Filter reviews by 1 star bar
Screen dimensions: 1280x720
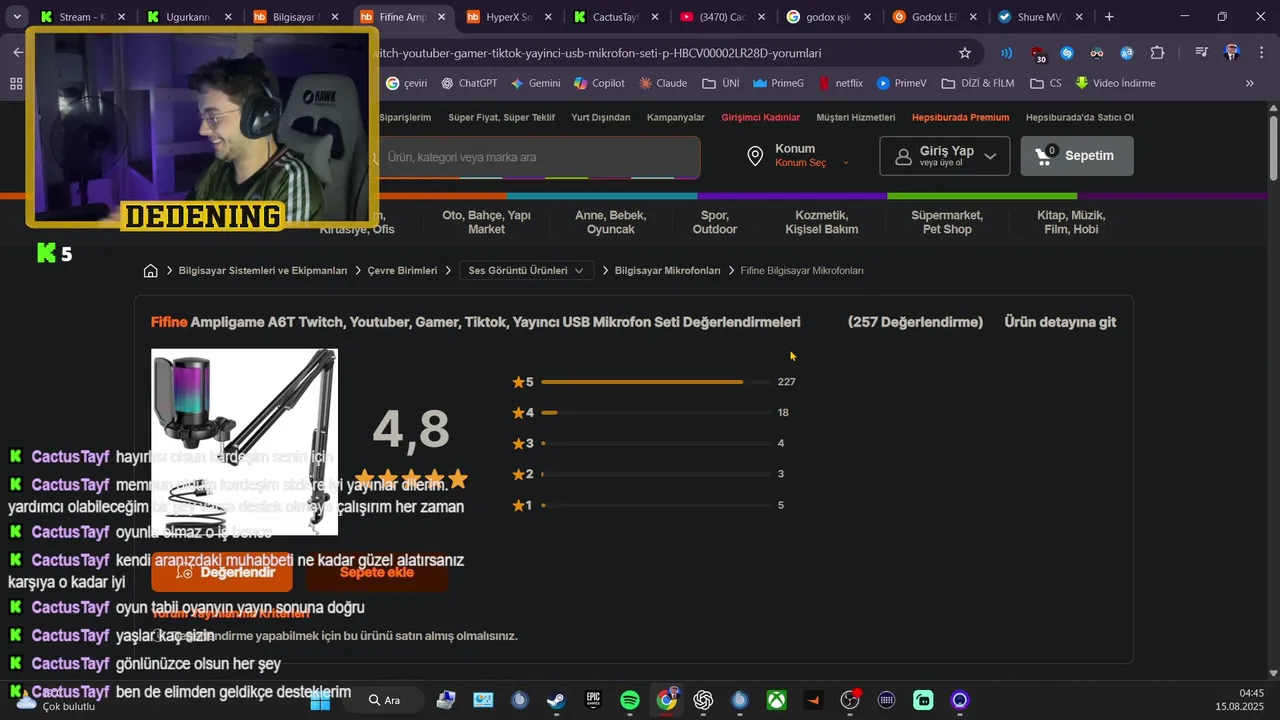pyautogui.click(x=654, y=506)
